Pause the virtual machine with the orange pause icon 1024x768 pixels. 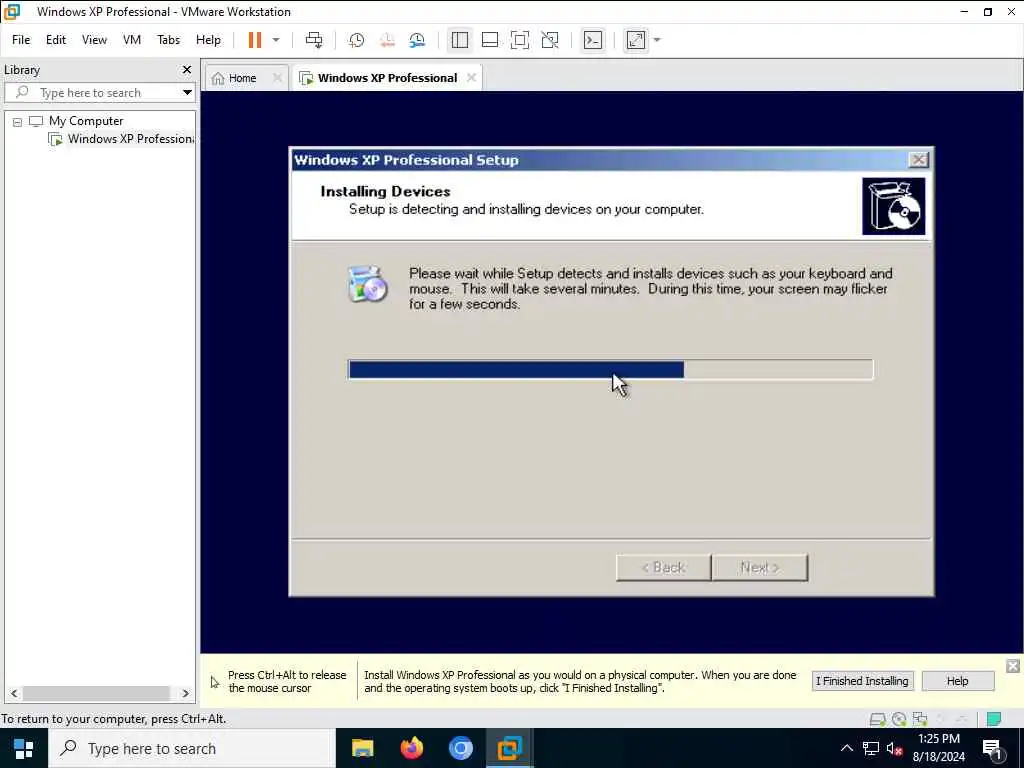pos(255,40)
